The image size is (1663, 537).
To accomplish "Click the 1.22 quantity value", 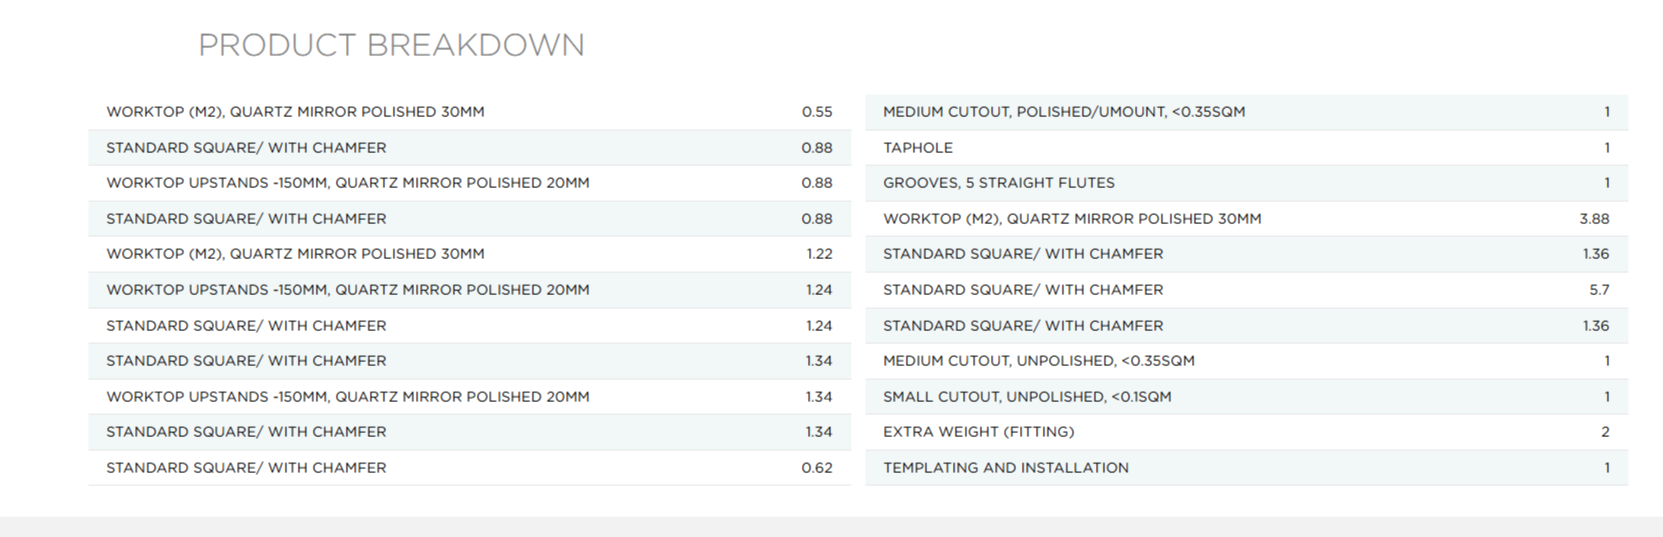I will pos(818,254).
